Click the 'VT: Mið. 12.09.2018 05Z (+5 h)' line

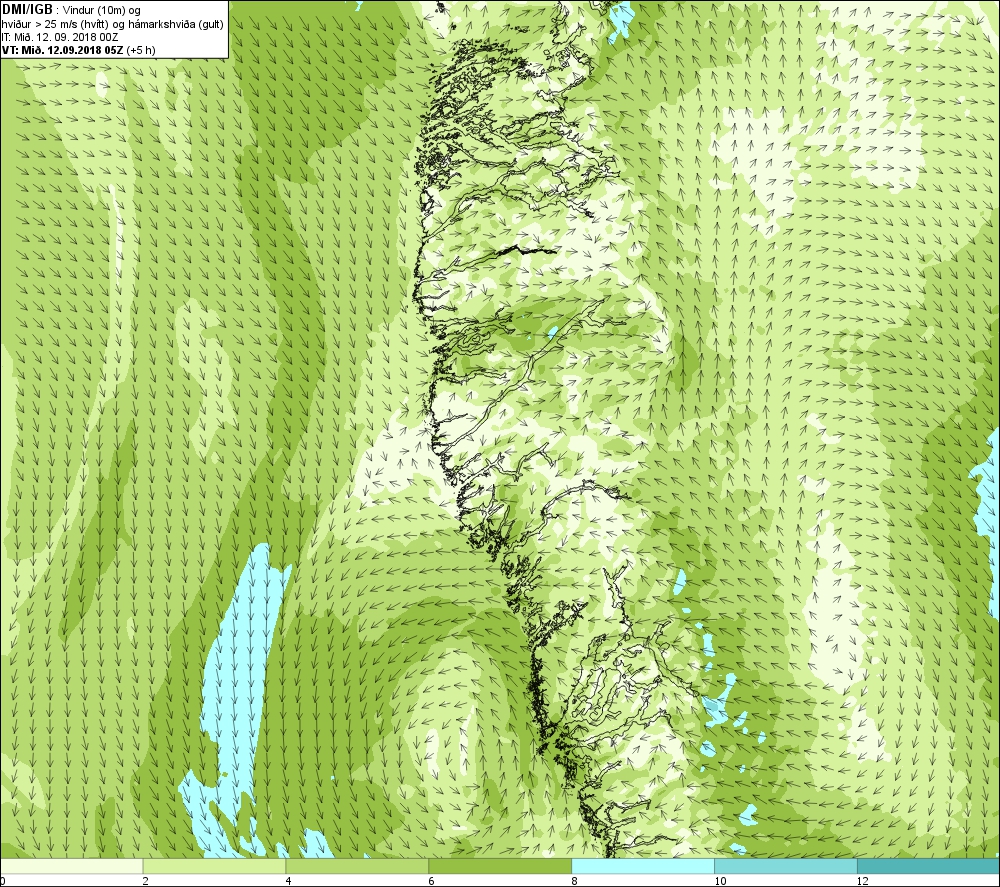(x=78, y=50)
